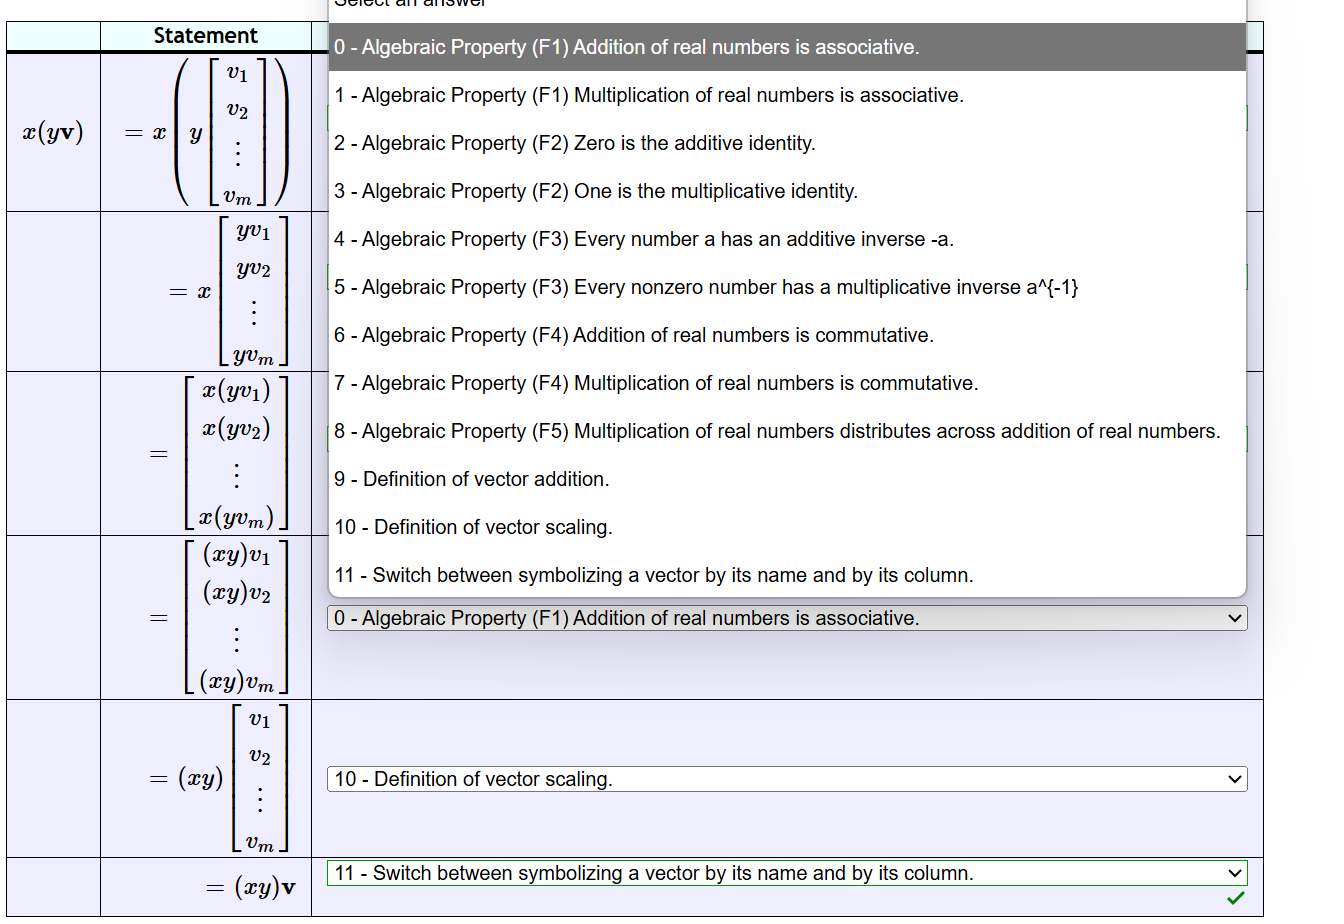The image size is (1344, 924).
Task: Choose option 10, Definition of vector scaling, in the open list
Action: click(x=787, y=527)
